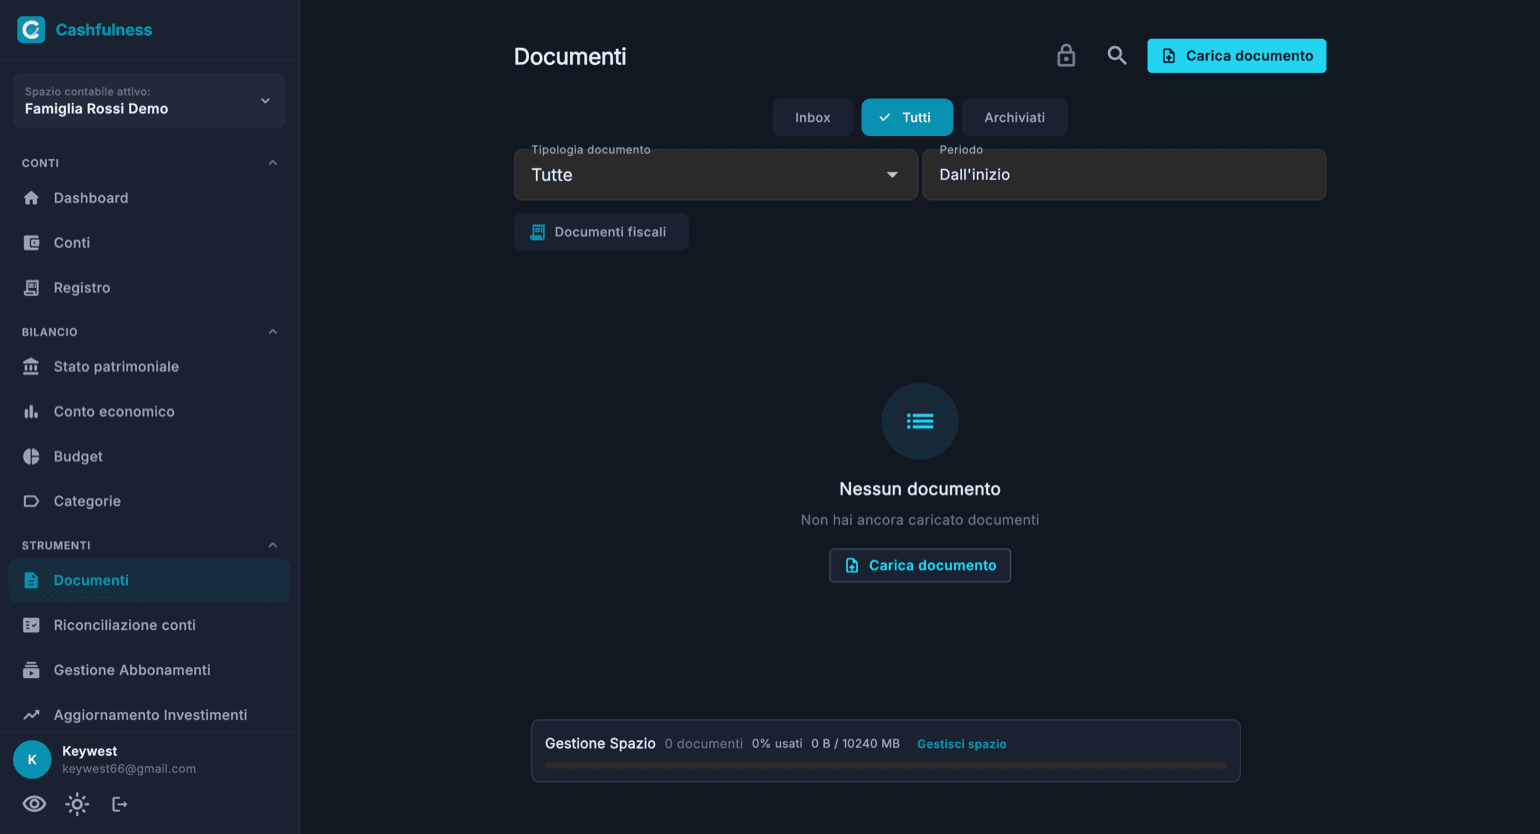
Task: Click the Documenti fiscali button
Action: (x=601, y=232)
